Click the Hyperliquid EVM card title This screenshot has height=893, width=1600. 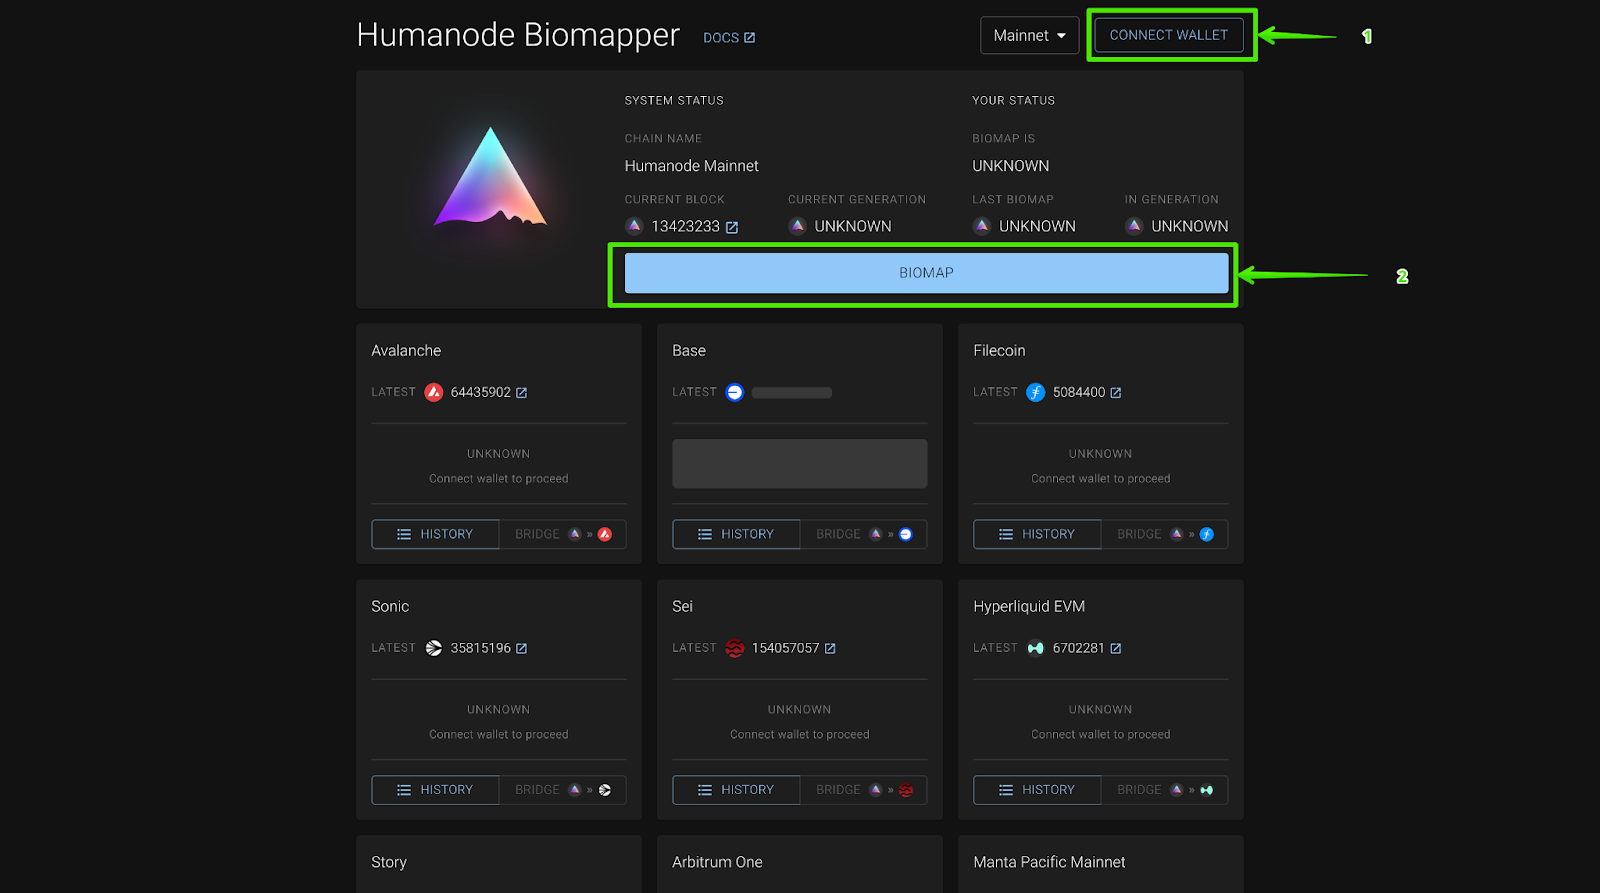[x=1029, y=607]
